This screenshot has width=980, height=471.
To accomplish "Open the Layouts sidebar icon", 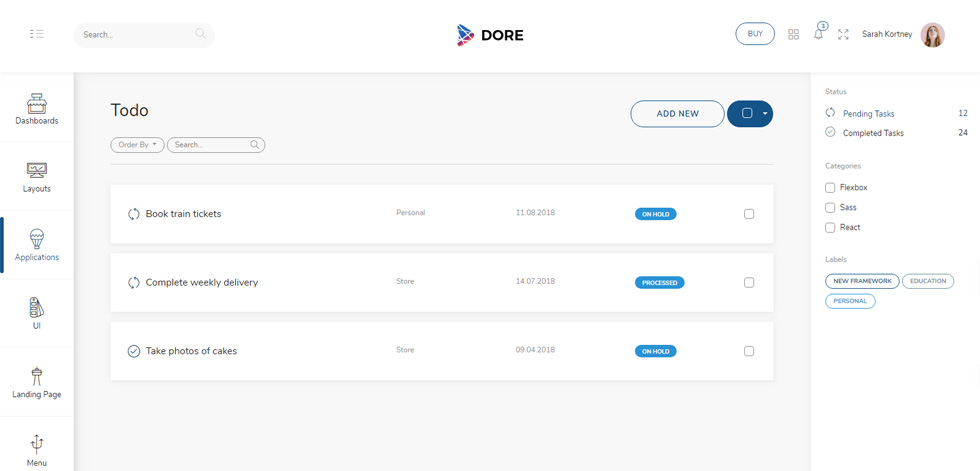I will 37,171.
